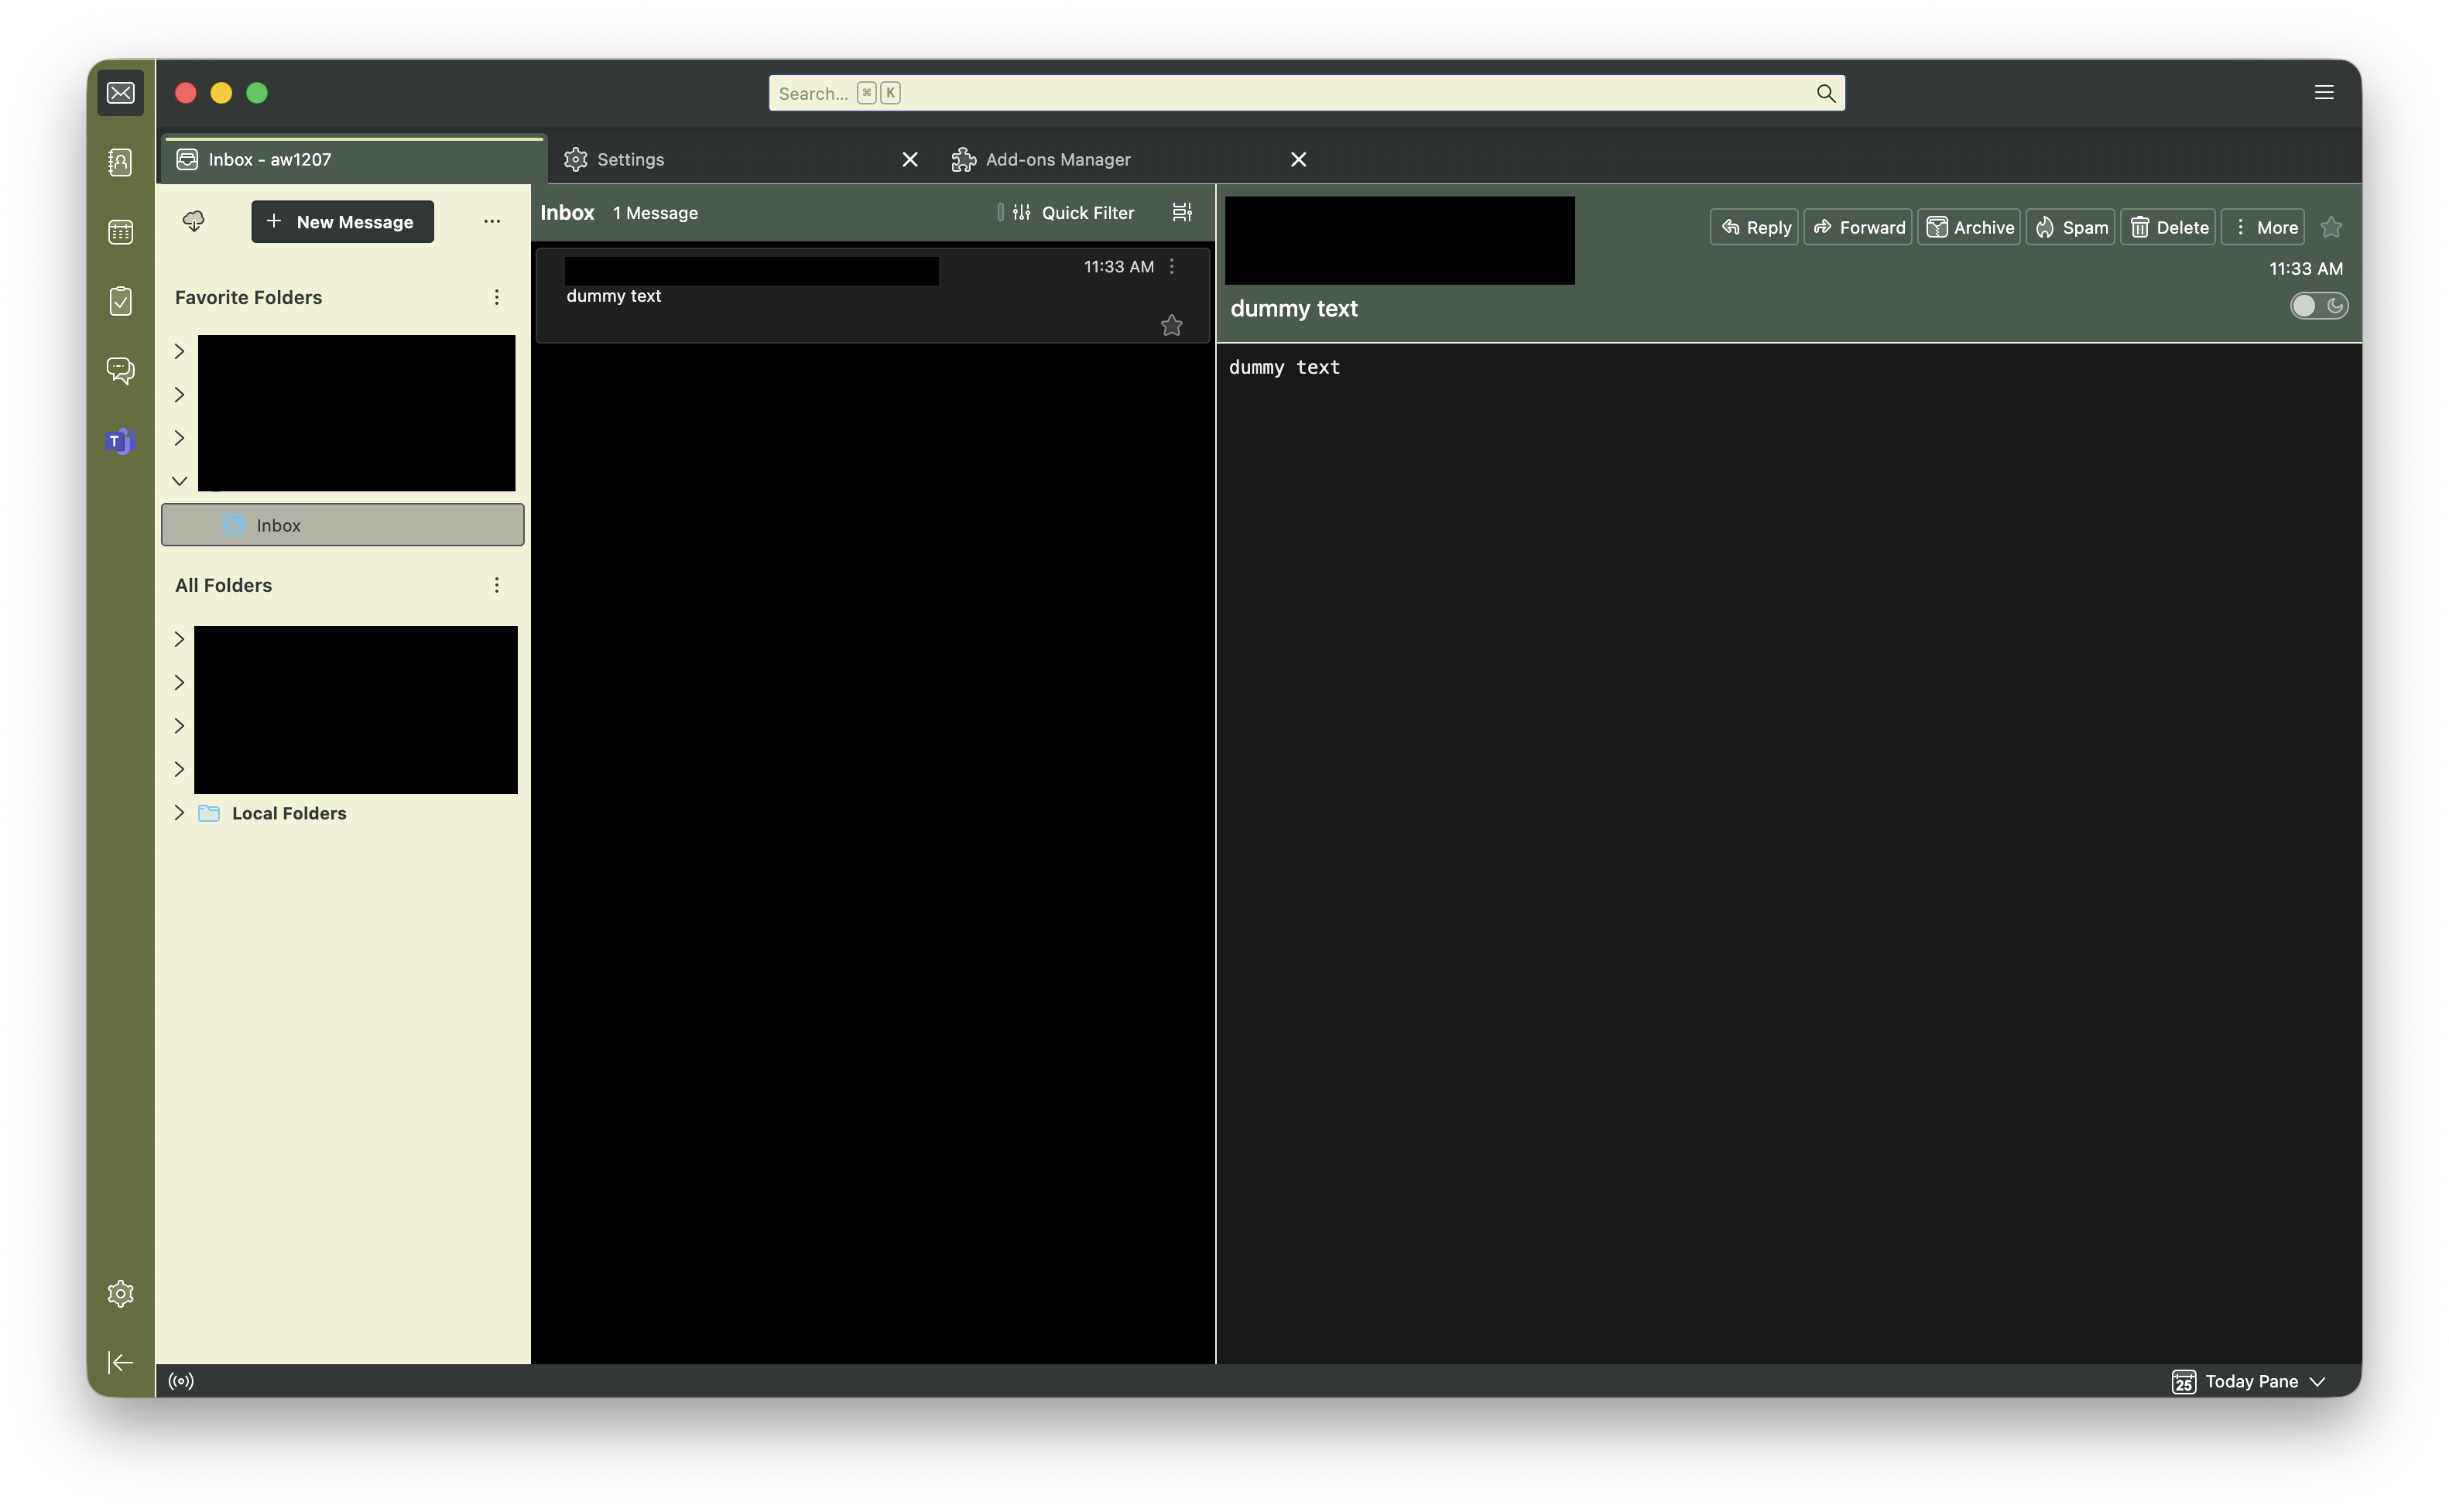
Task: Open Settings gear in spaces toolbar
Action: coord(120,1294)
